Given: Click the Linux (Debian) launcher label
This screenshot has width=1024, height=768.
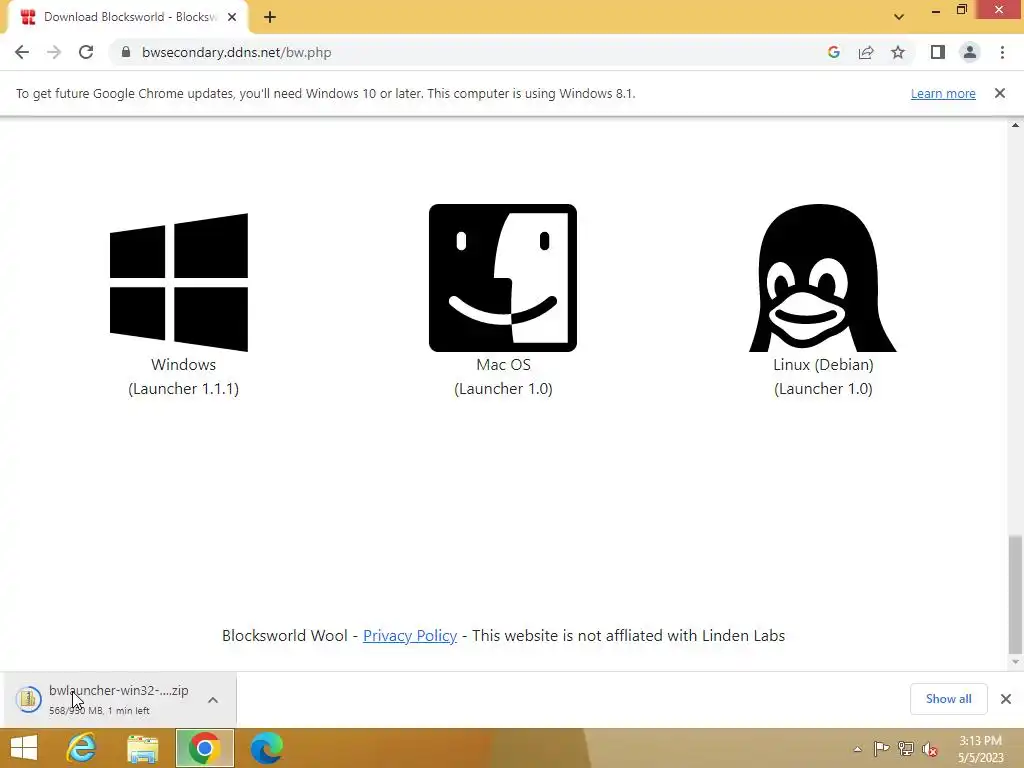Looking at the screenshot, I should point(823,376).
